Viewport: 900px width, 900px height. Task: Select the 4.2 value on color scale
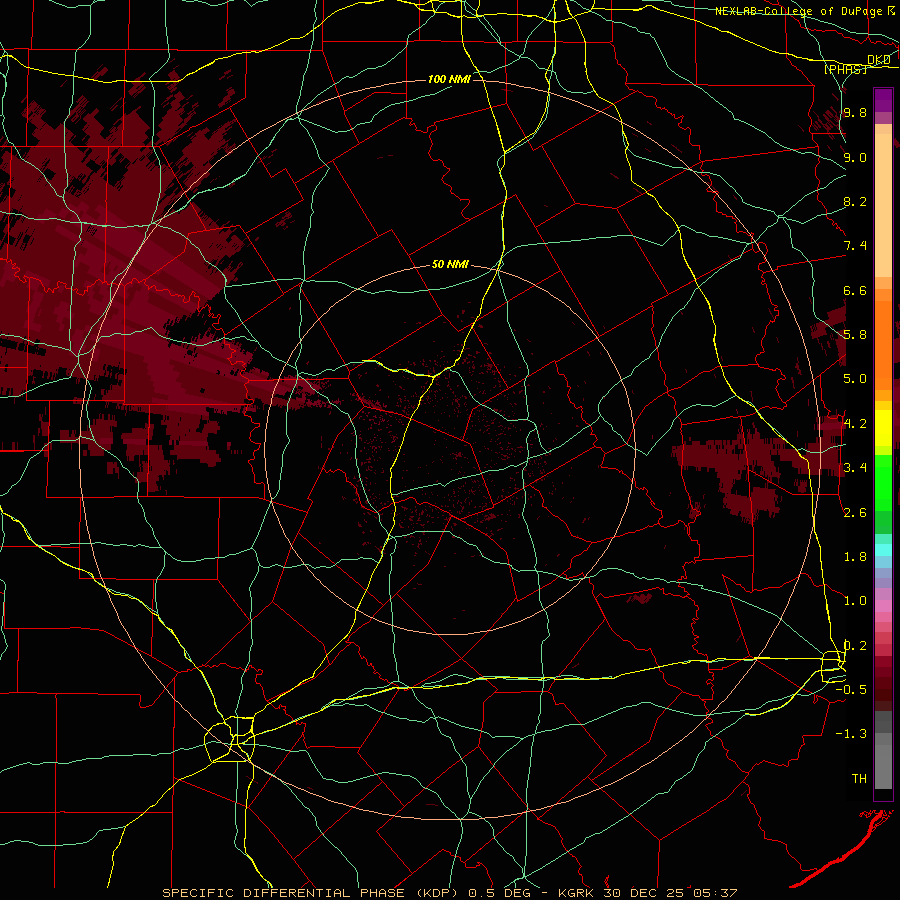[x=855, y=424]
